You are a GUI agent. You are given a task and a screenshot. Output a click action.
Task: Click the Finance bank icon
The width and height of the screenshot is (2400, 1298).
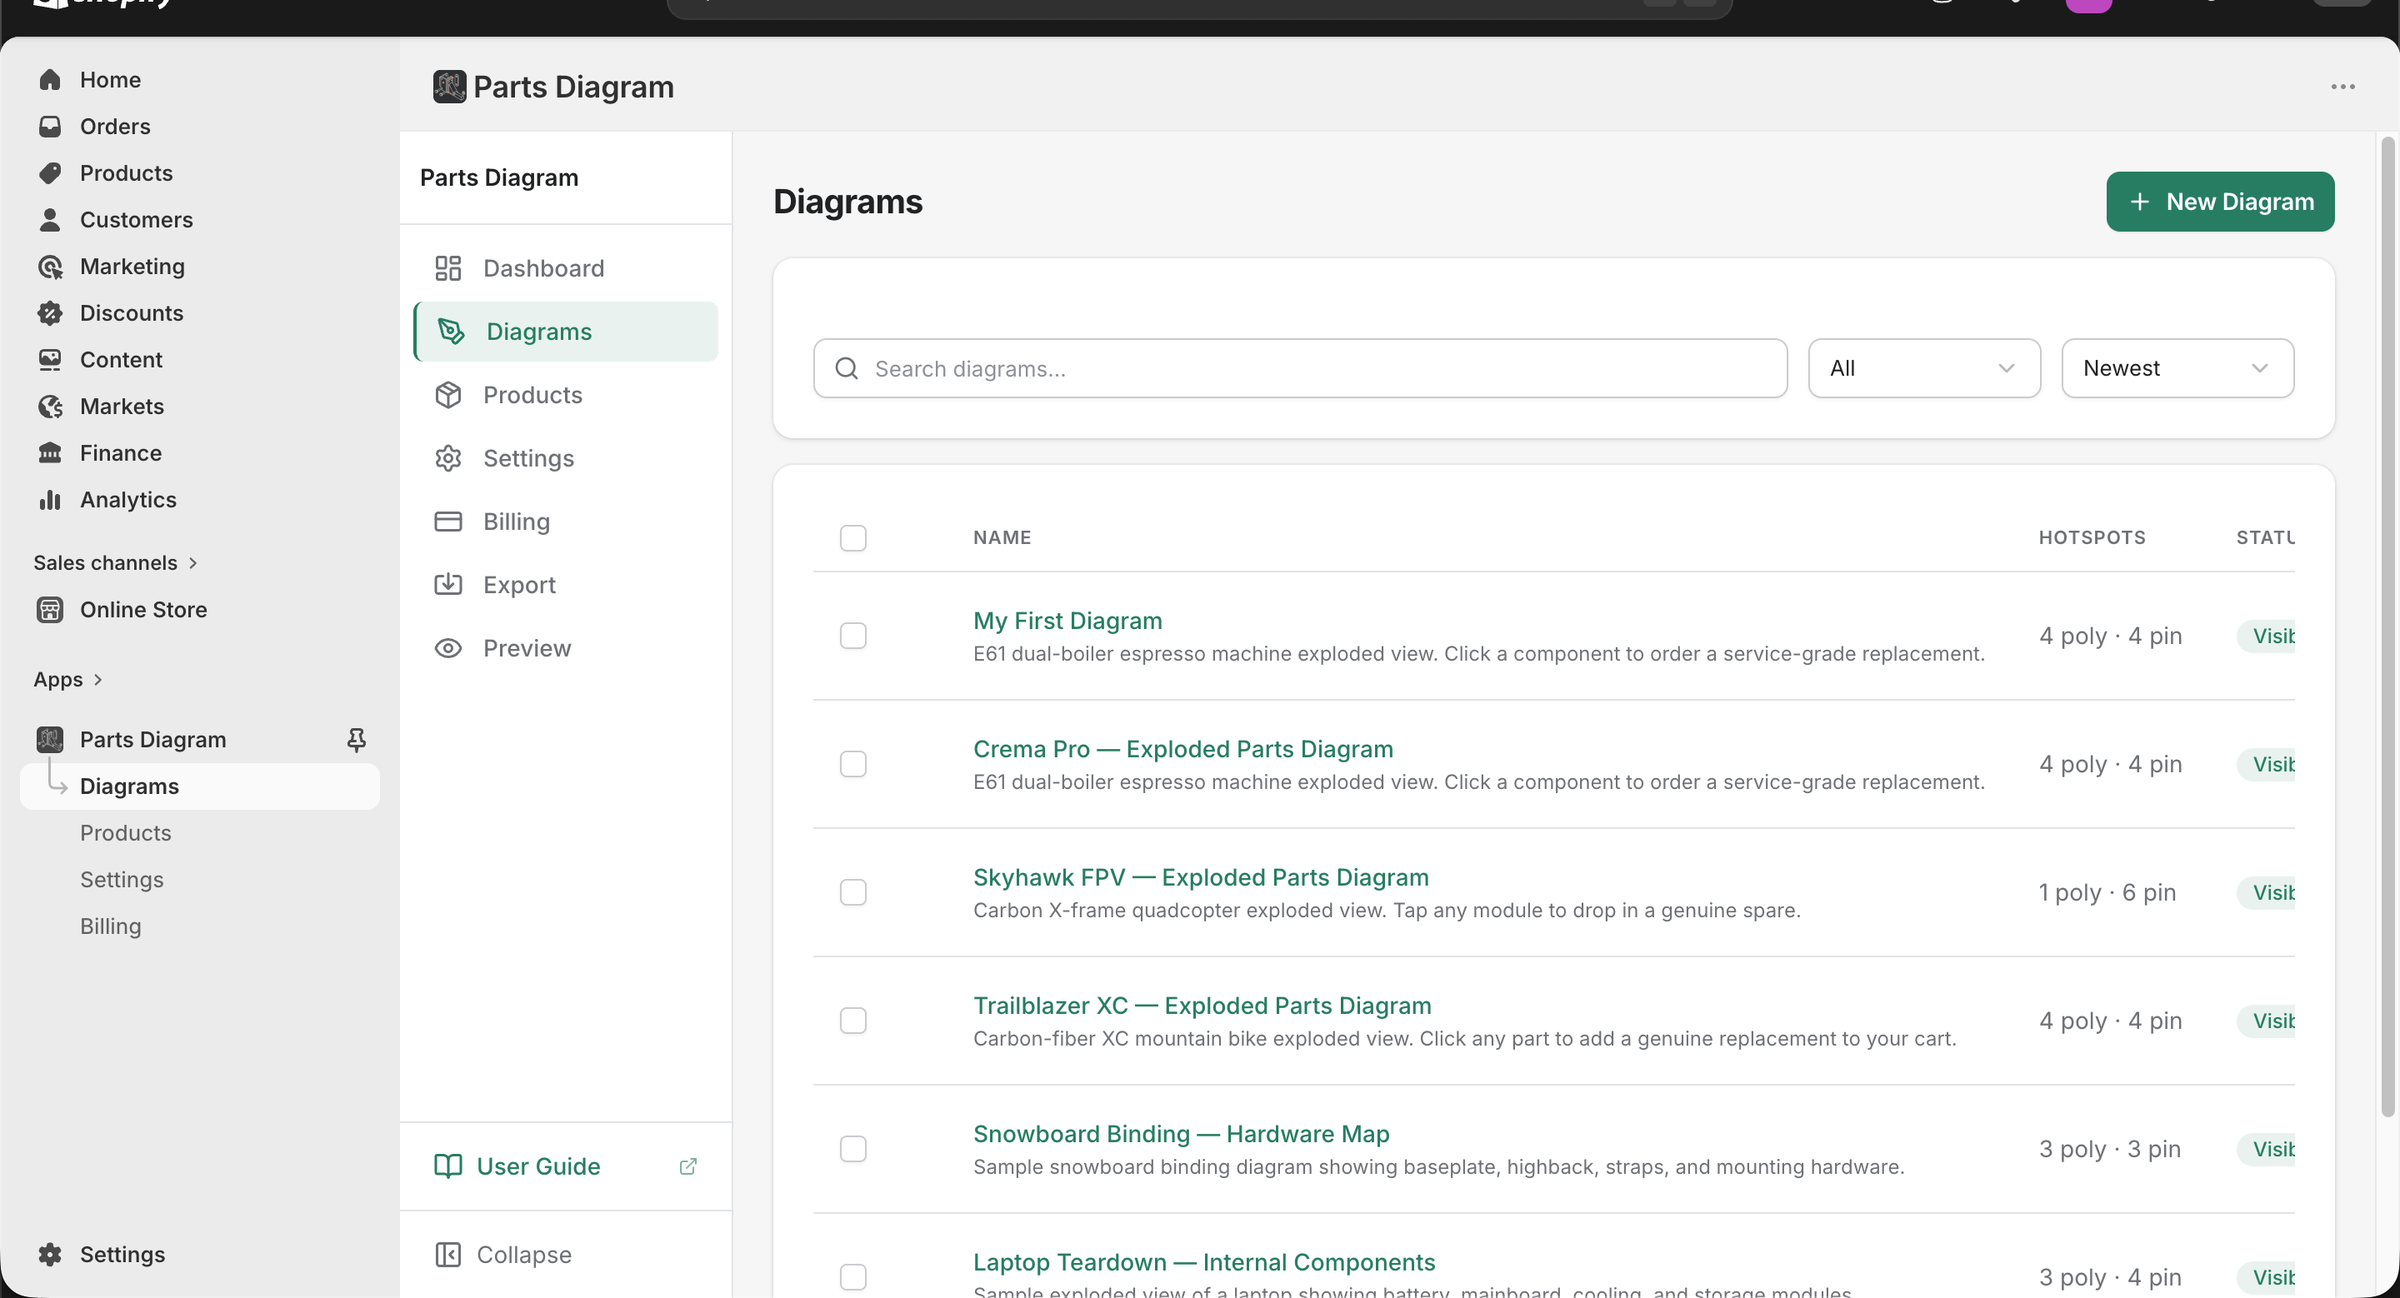tap(50, 453)
